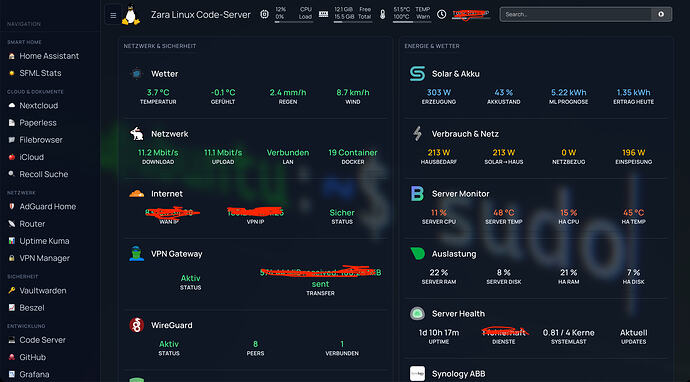
Task: Click the 1d 10h 17m uptime value
Action: coord(439,333)
